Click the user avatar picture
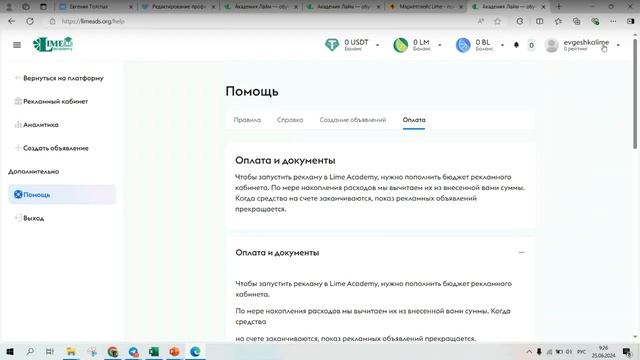Screen dimensions: 640x360 pyautogui.click(x=551, y=45)
